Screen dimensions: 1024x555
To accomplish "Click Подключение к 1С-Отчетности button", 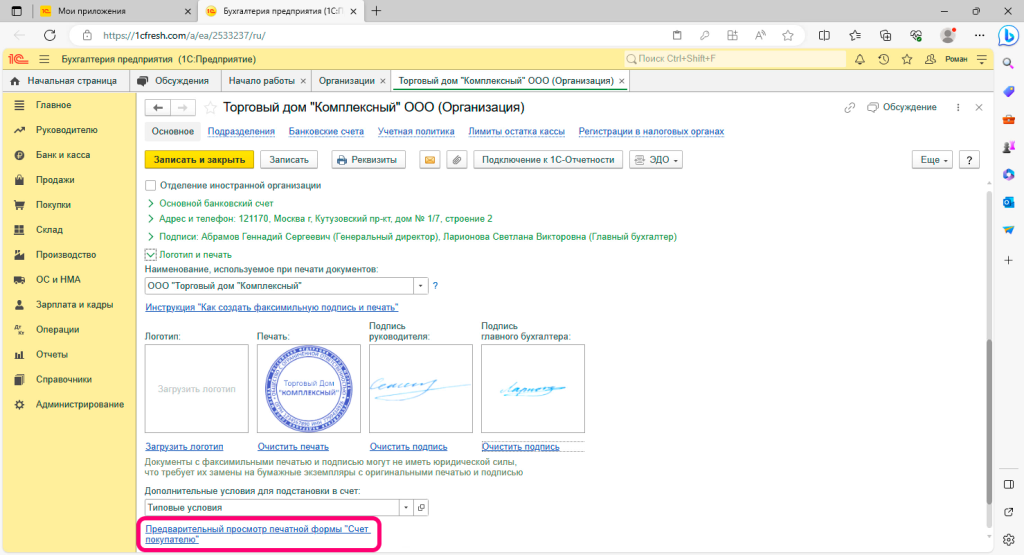I will click(x=548, y=160).
